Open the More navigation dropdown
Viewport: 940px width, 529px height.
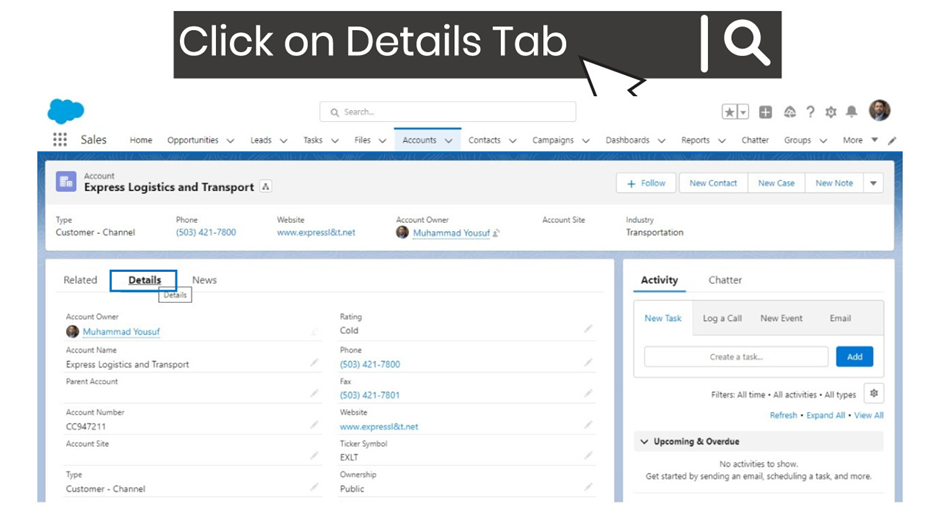click(x=860, y=140)
